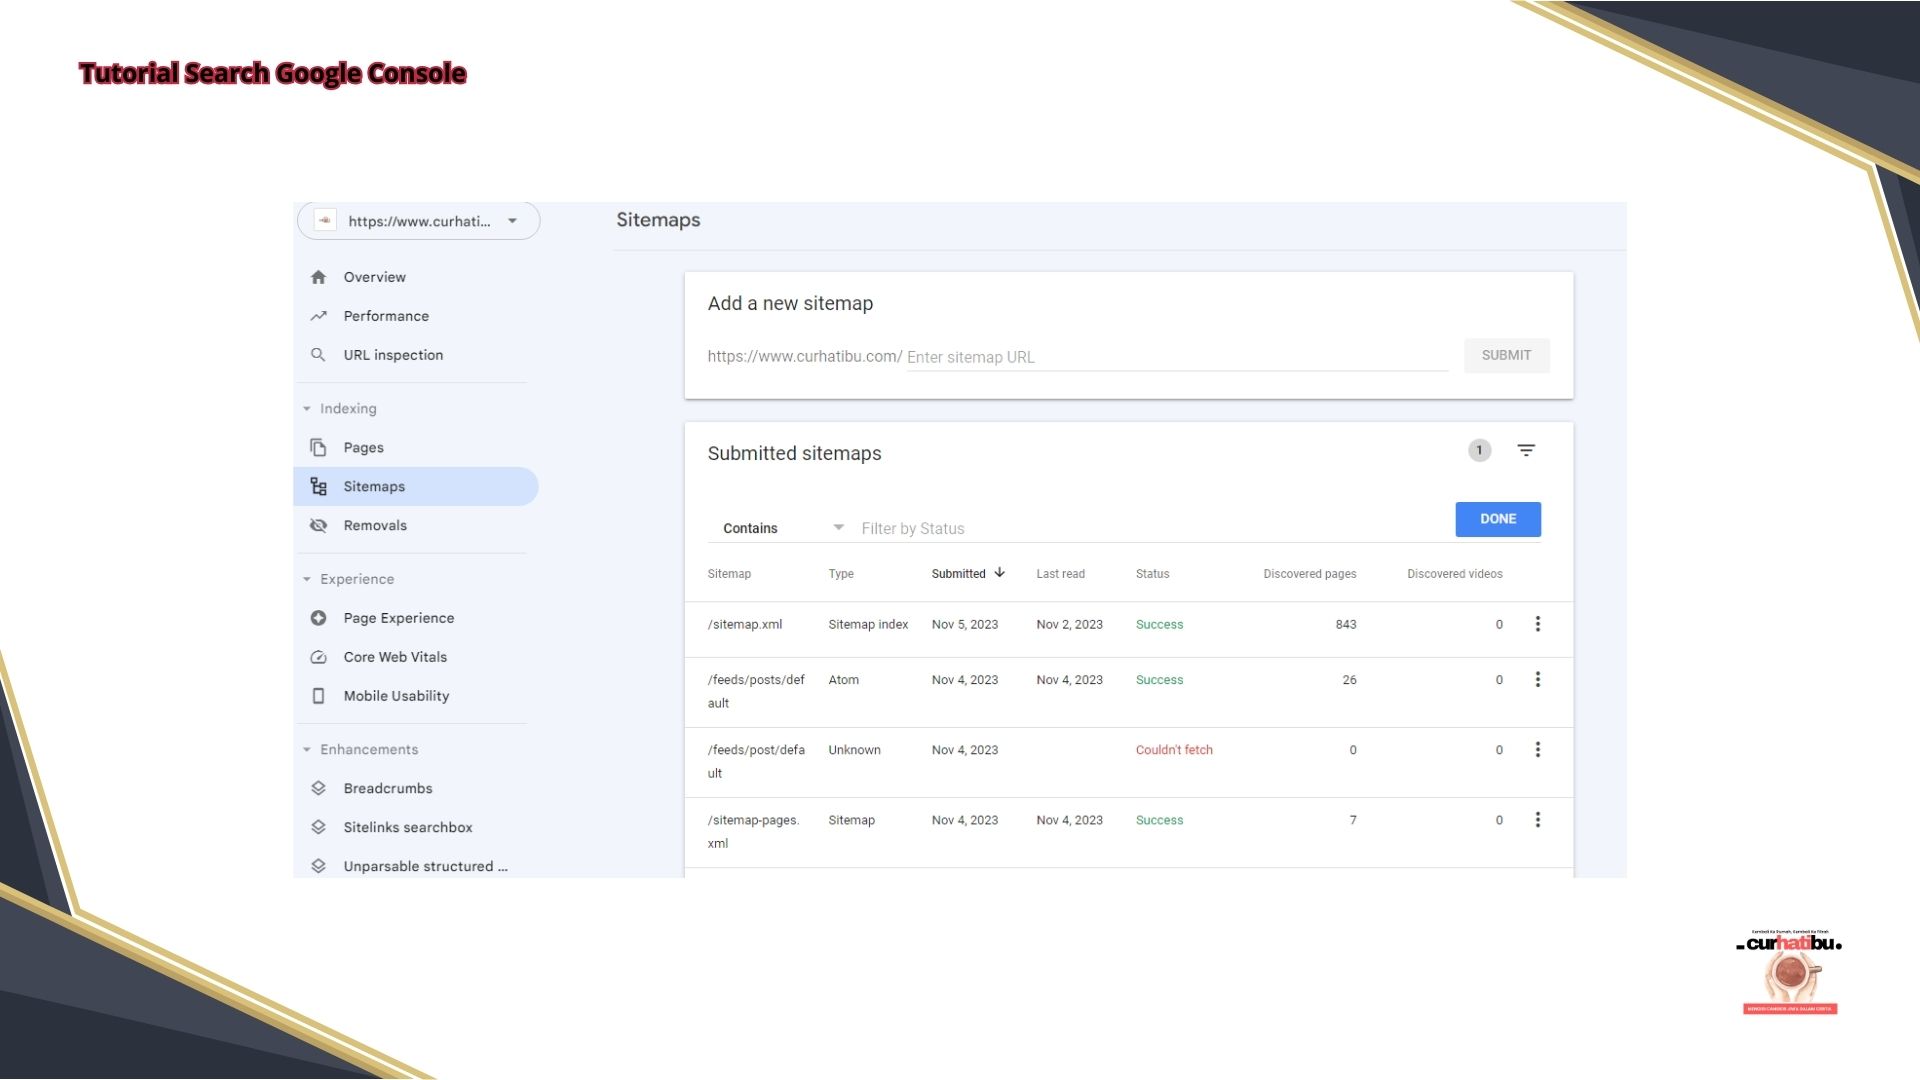Click the Unknown type cell
This screenshot has width=1920, height=1080.
pyautogui.click(x=855, y=750)
